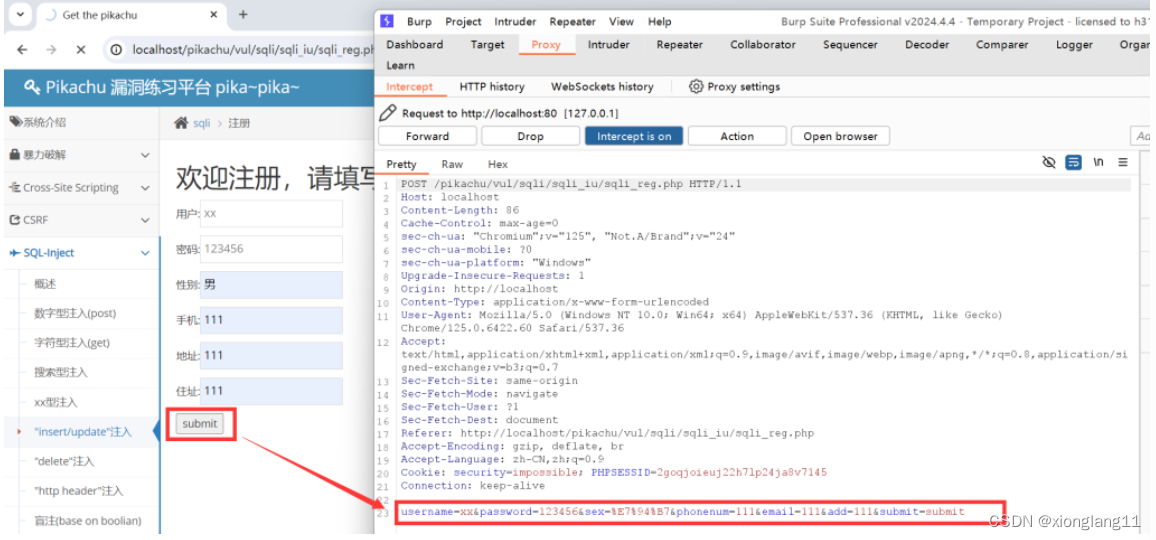This screenshot has width=1156, height=540.
Task: Drop the intercepted request
Action: click(530, 136)
